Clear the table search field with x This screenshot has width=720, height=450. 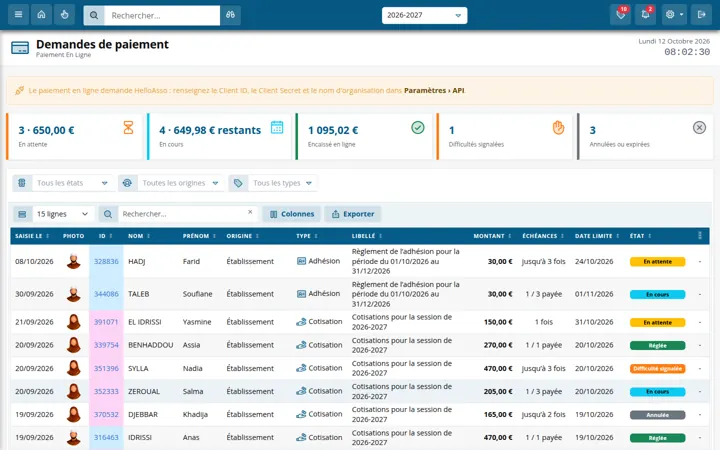(250, 212)
